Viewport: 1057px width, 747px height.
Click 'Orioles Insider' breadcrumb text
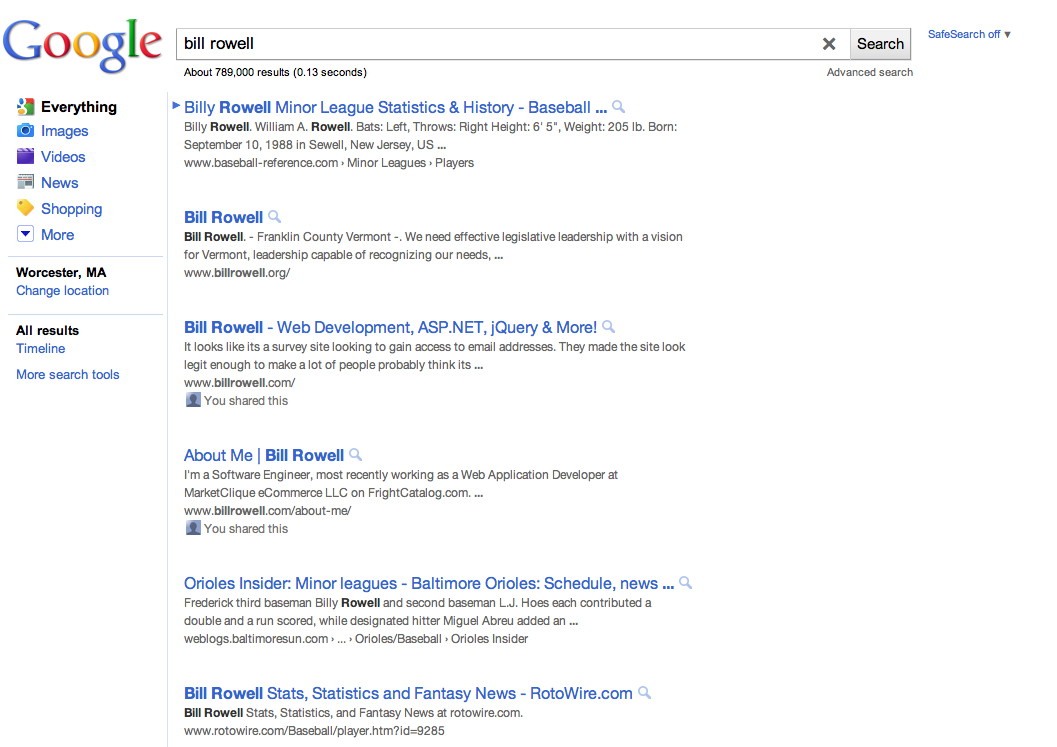tap(489, 638)
